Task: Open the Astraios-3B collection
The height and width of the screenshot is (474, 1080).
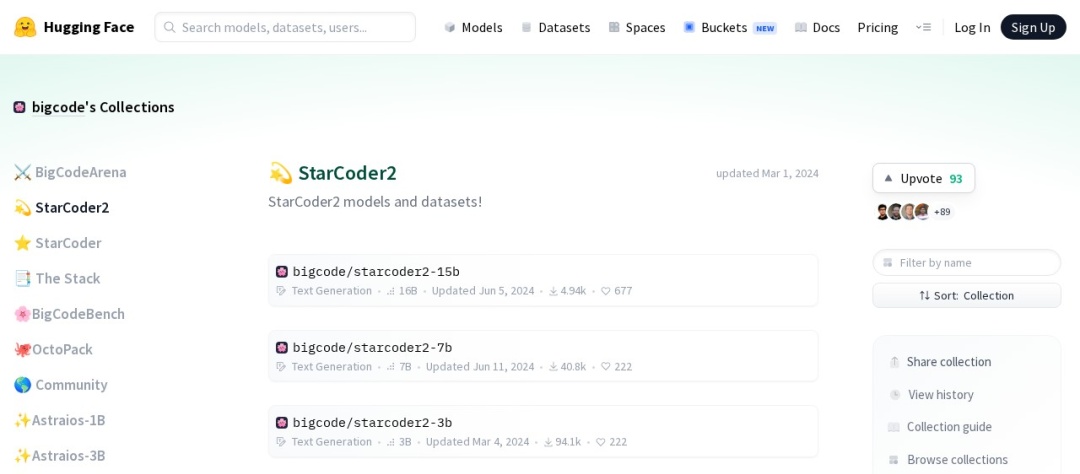Action: pos(60,455)
